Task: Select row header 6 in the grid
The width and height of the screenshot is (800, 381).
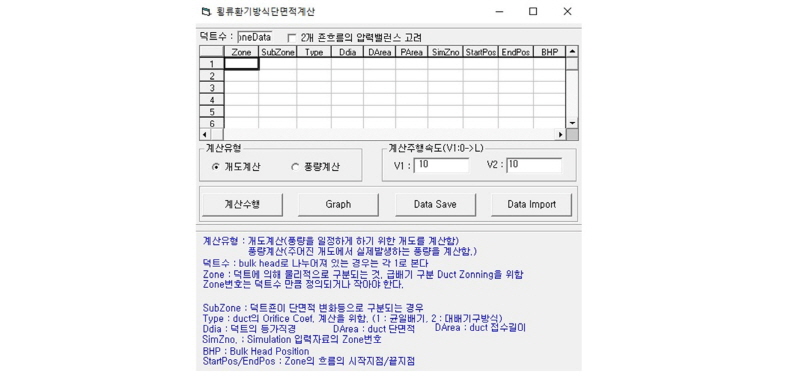Action: 212,122
